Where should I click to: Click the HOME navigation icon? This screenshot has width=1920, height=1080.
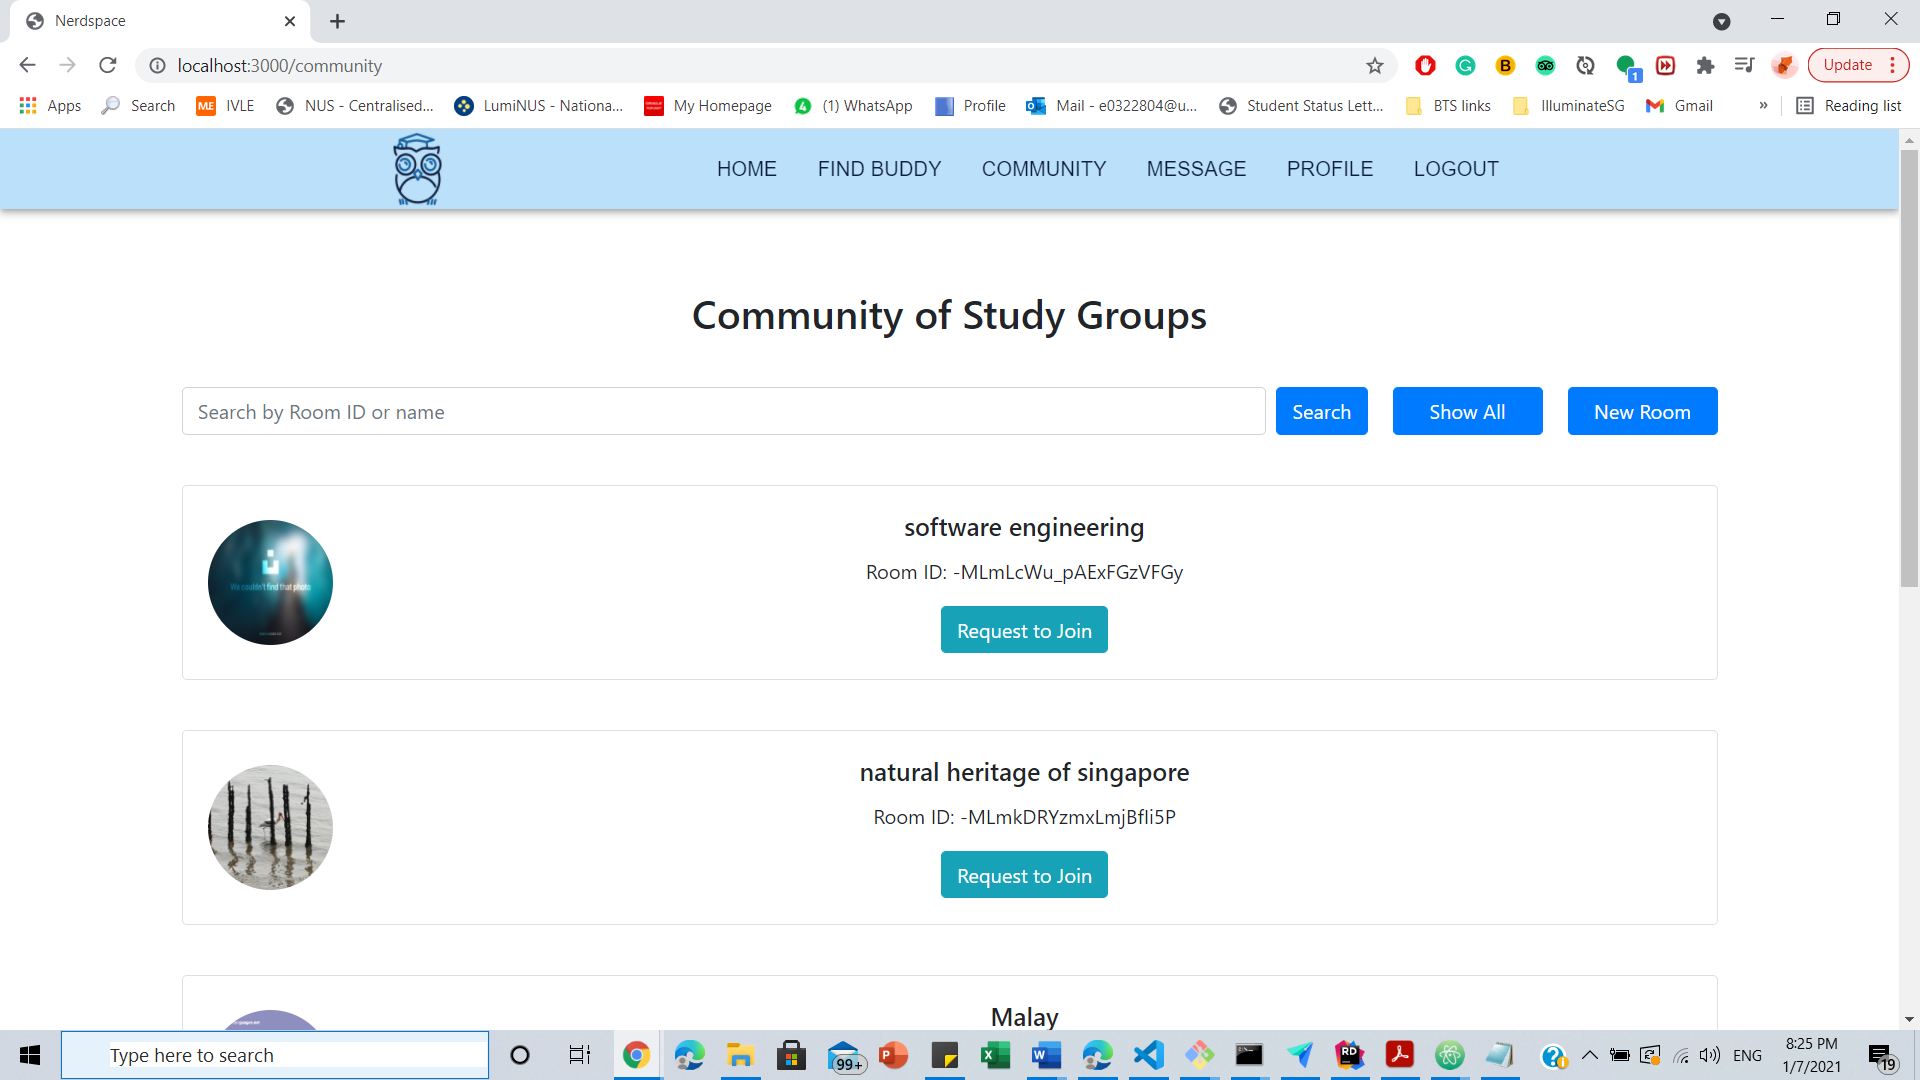click(746, 167)
